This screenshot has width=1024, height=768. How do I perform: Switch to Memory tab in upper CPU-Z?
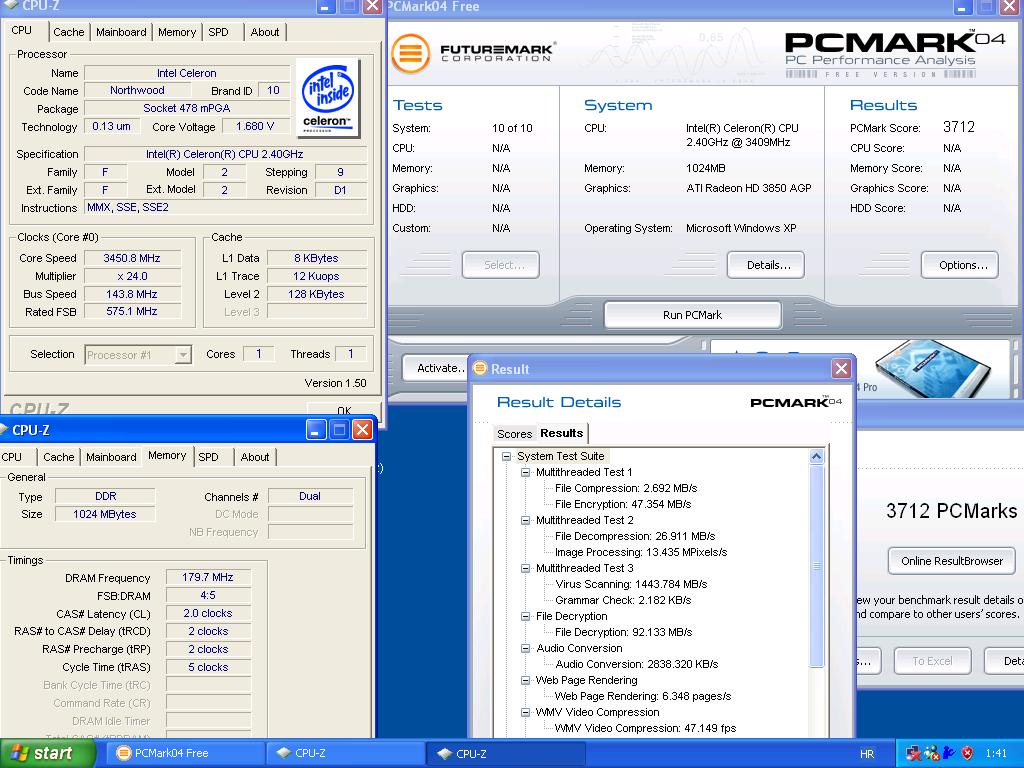177,32
